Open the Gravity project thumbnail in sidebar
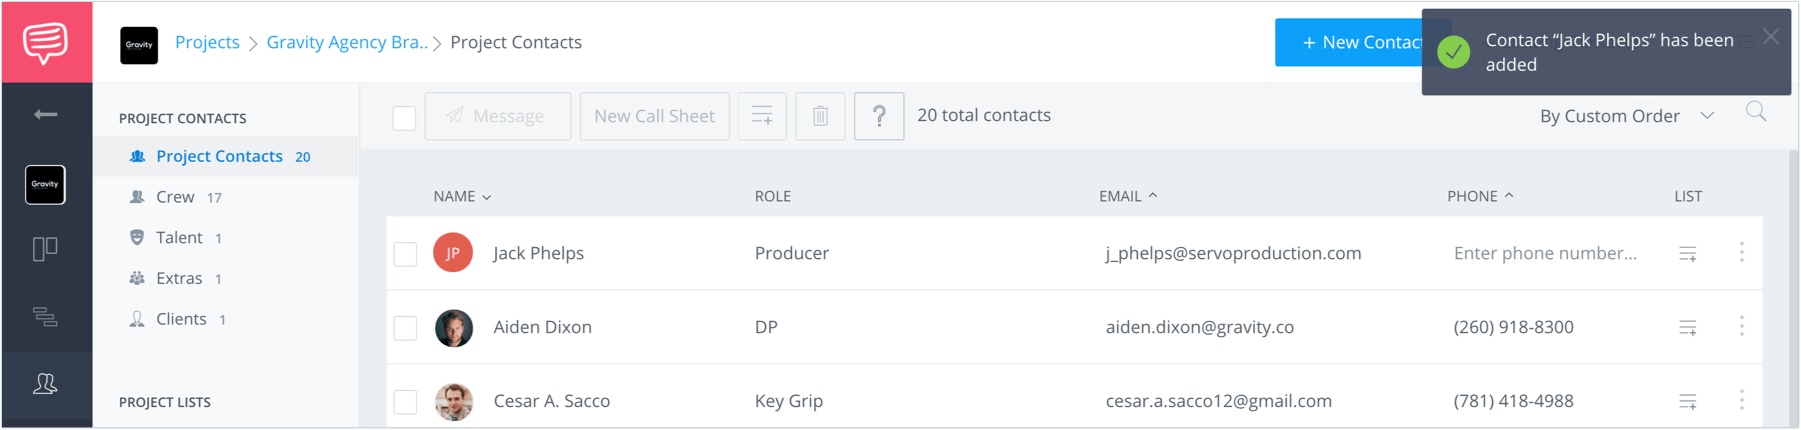 point(45,184)
